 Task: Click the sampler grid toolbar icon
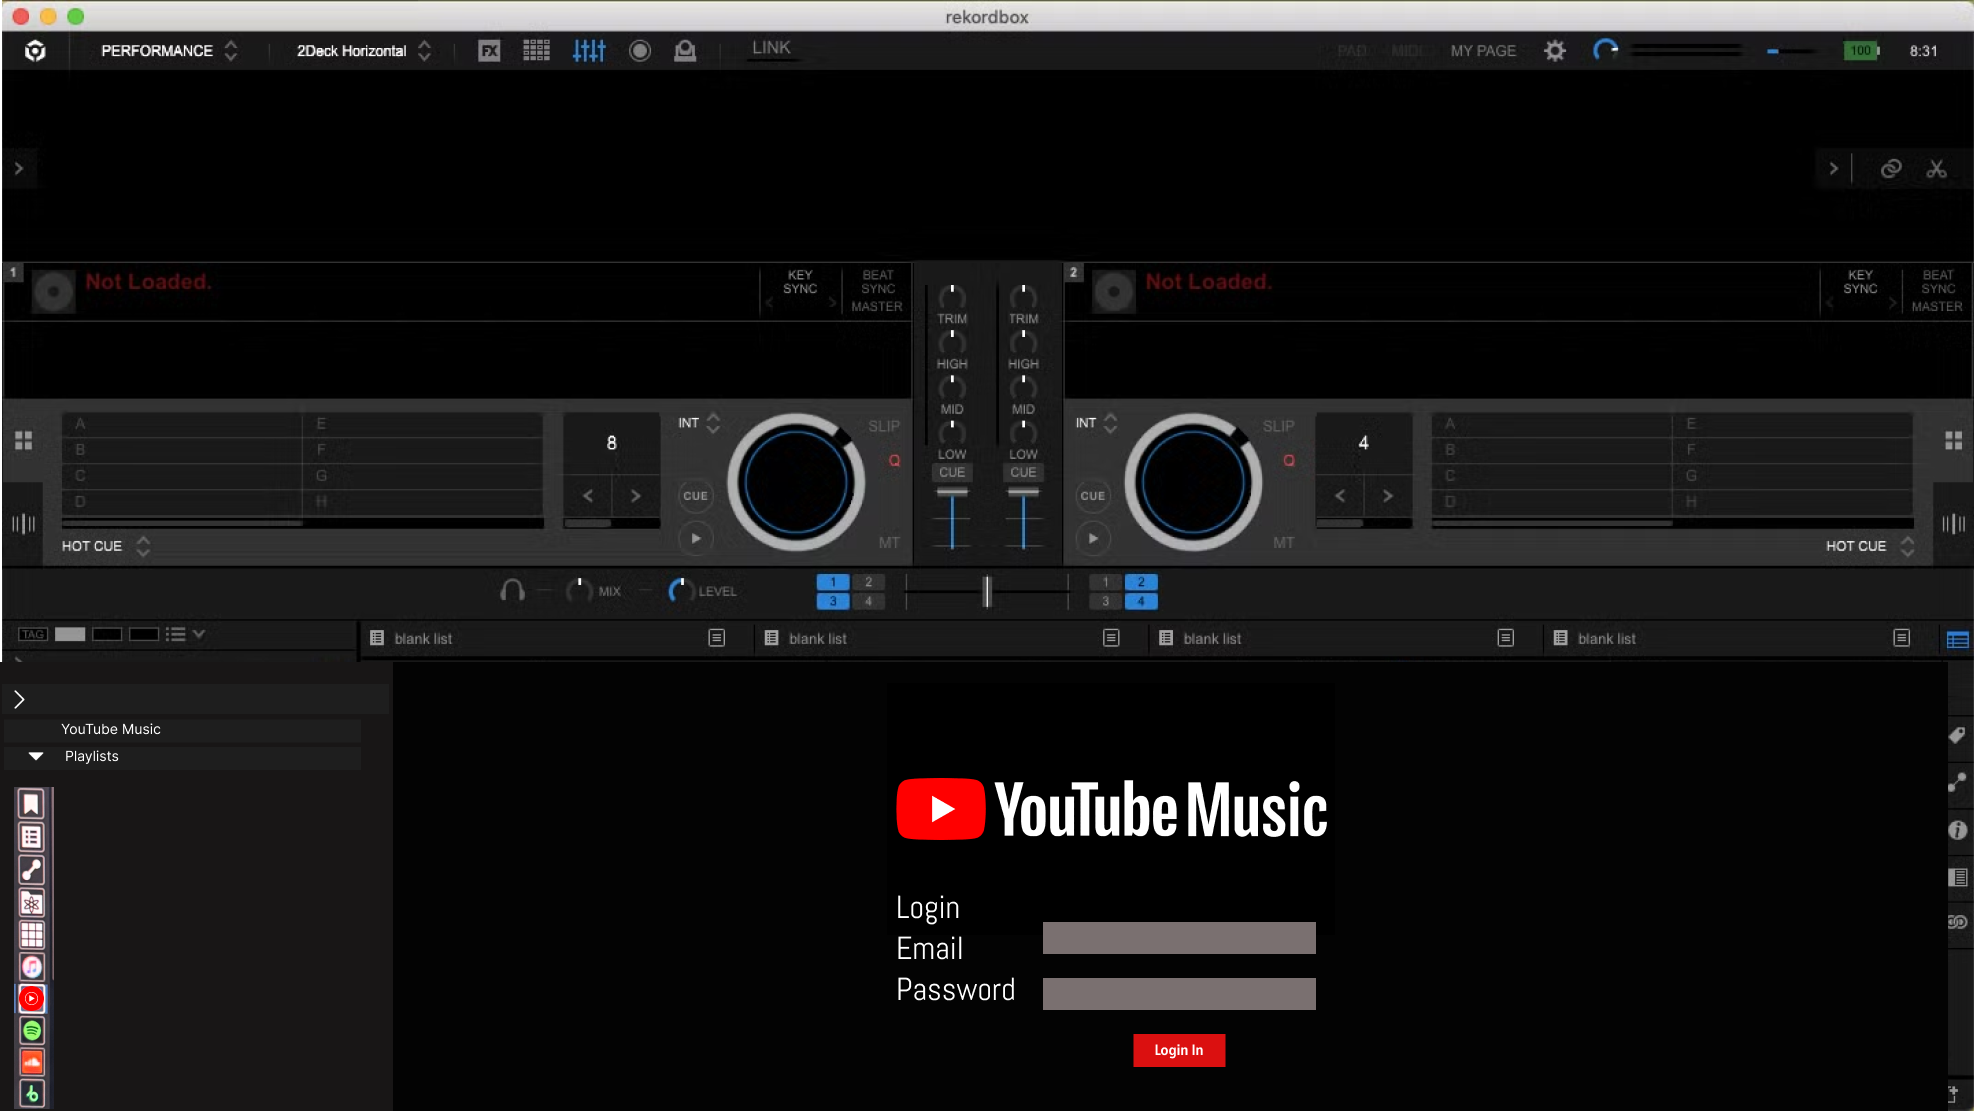coord(537,50)
